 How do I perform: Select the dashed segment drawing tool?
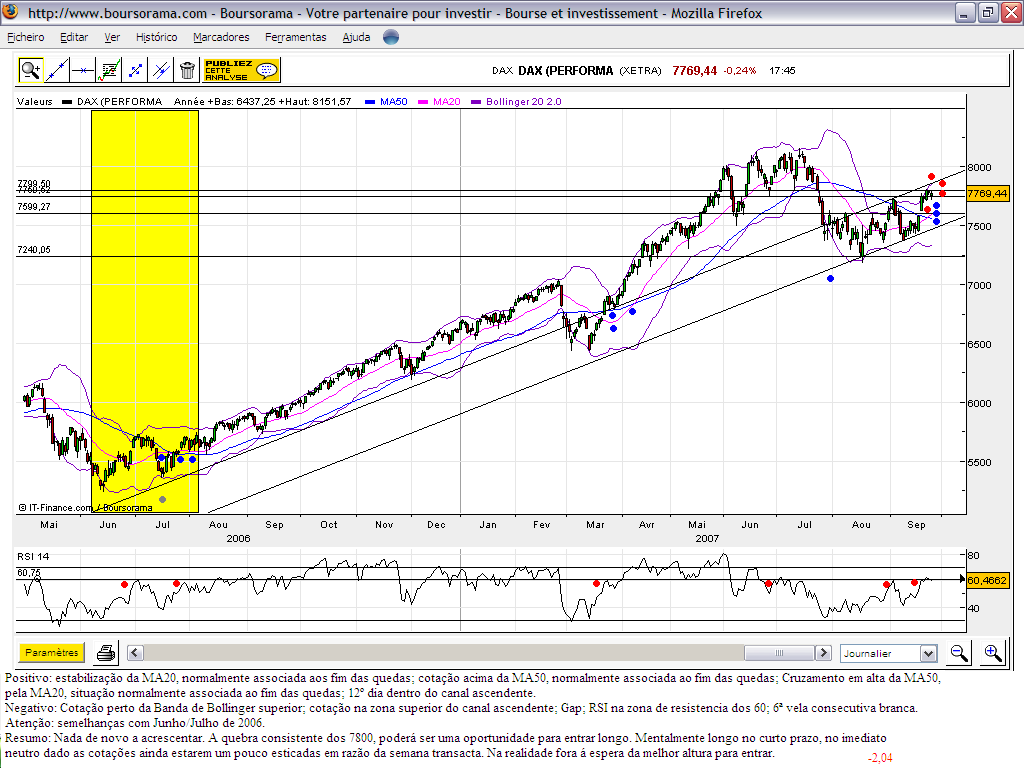(135, 70)
